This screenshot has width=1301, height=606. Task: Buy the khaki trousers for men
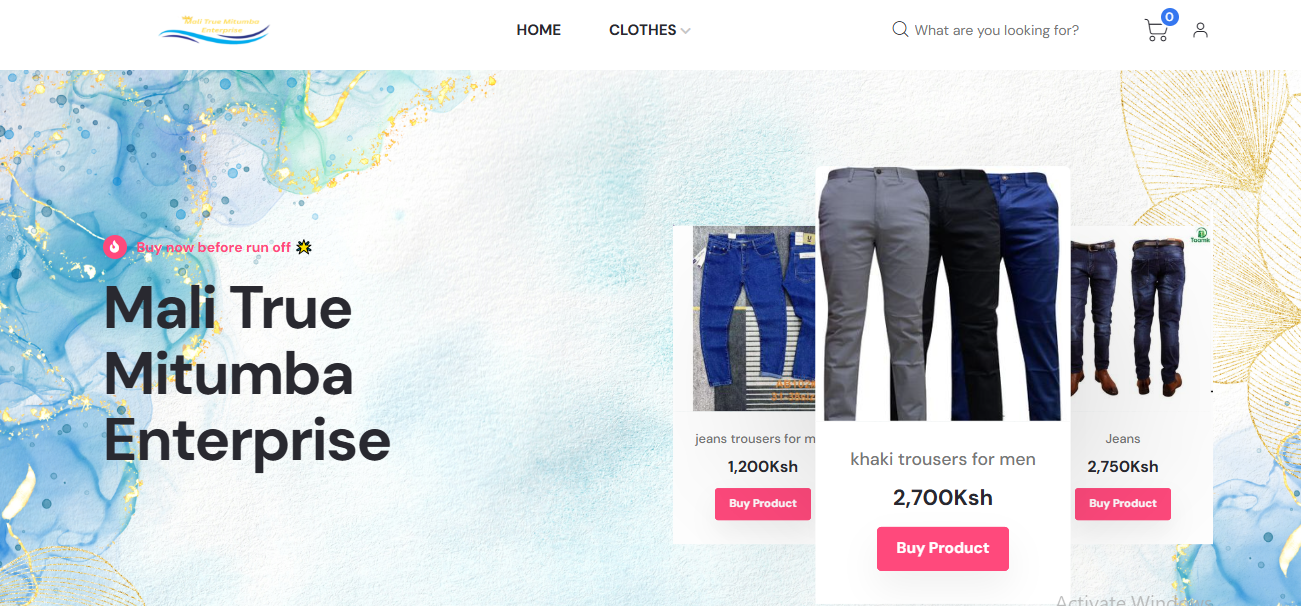pyautogui.click(x=943, y=548)
